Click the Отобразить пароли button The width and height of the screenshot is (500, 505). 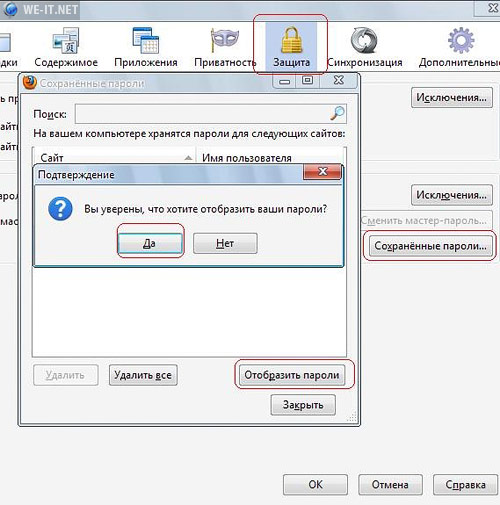[292, 375]
